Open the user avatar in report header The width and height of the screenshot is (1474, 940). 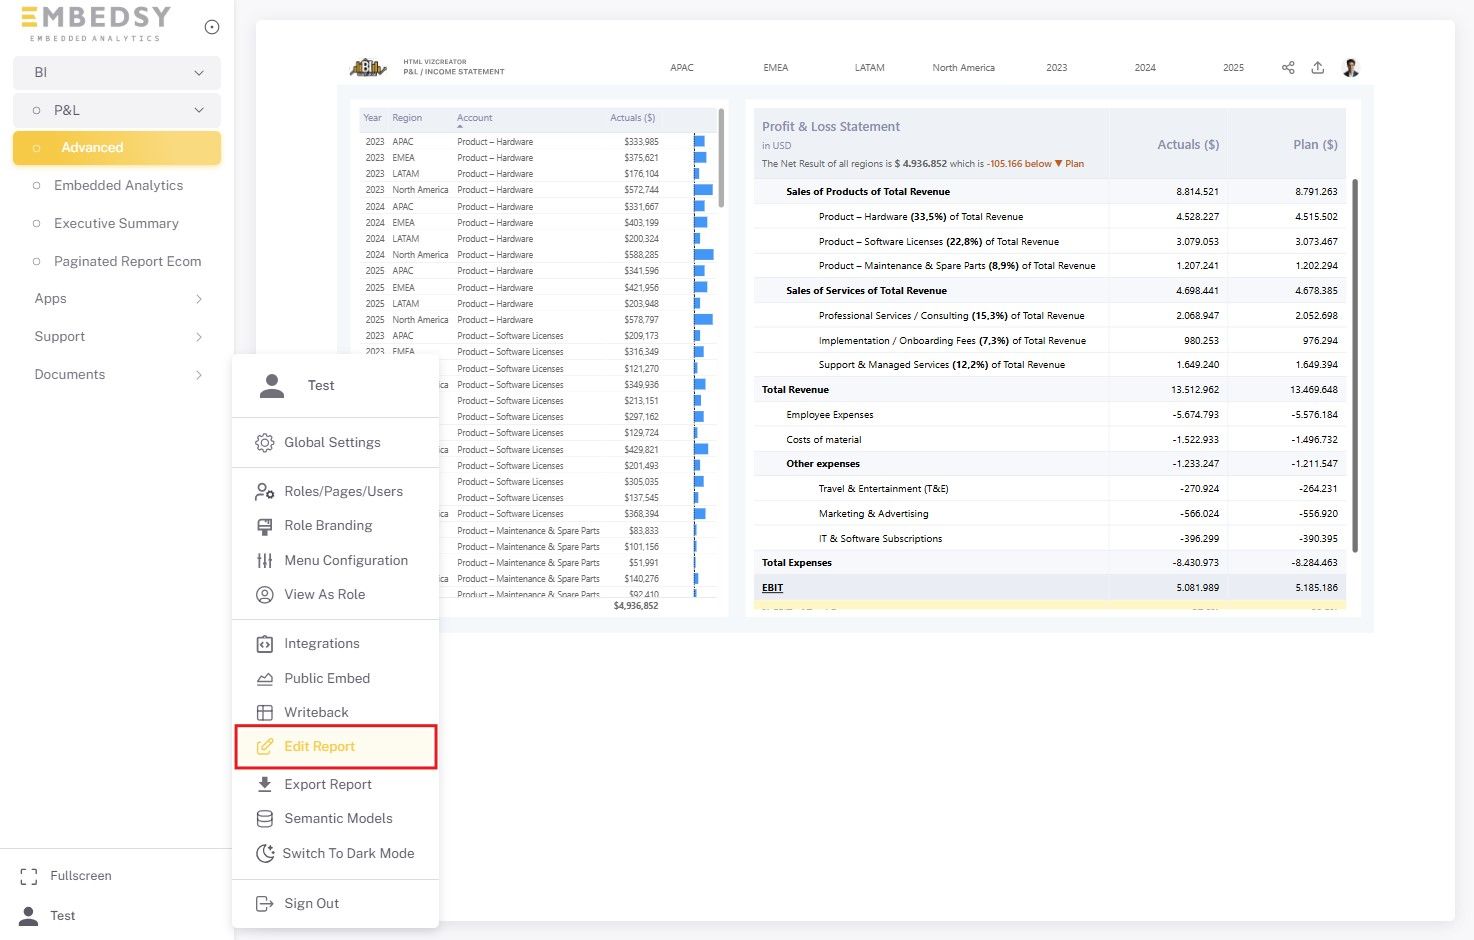[x=1351, y=68]
